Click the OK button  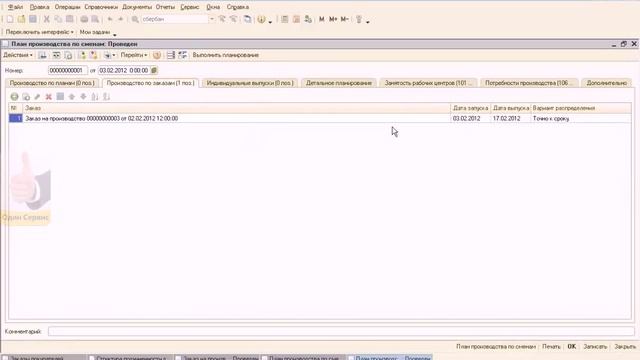tap(572, 347)
